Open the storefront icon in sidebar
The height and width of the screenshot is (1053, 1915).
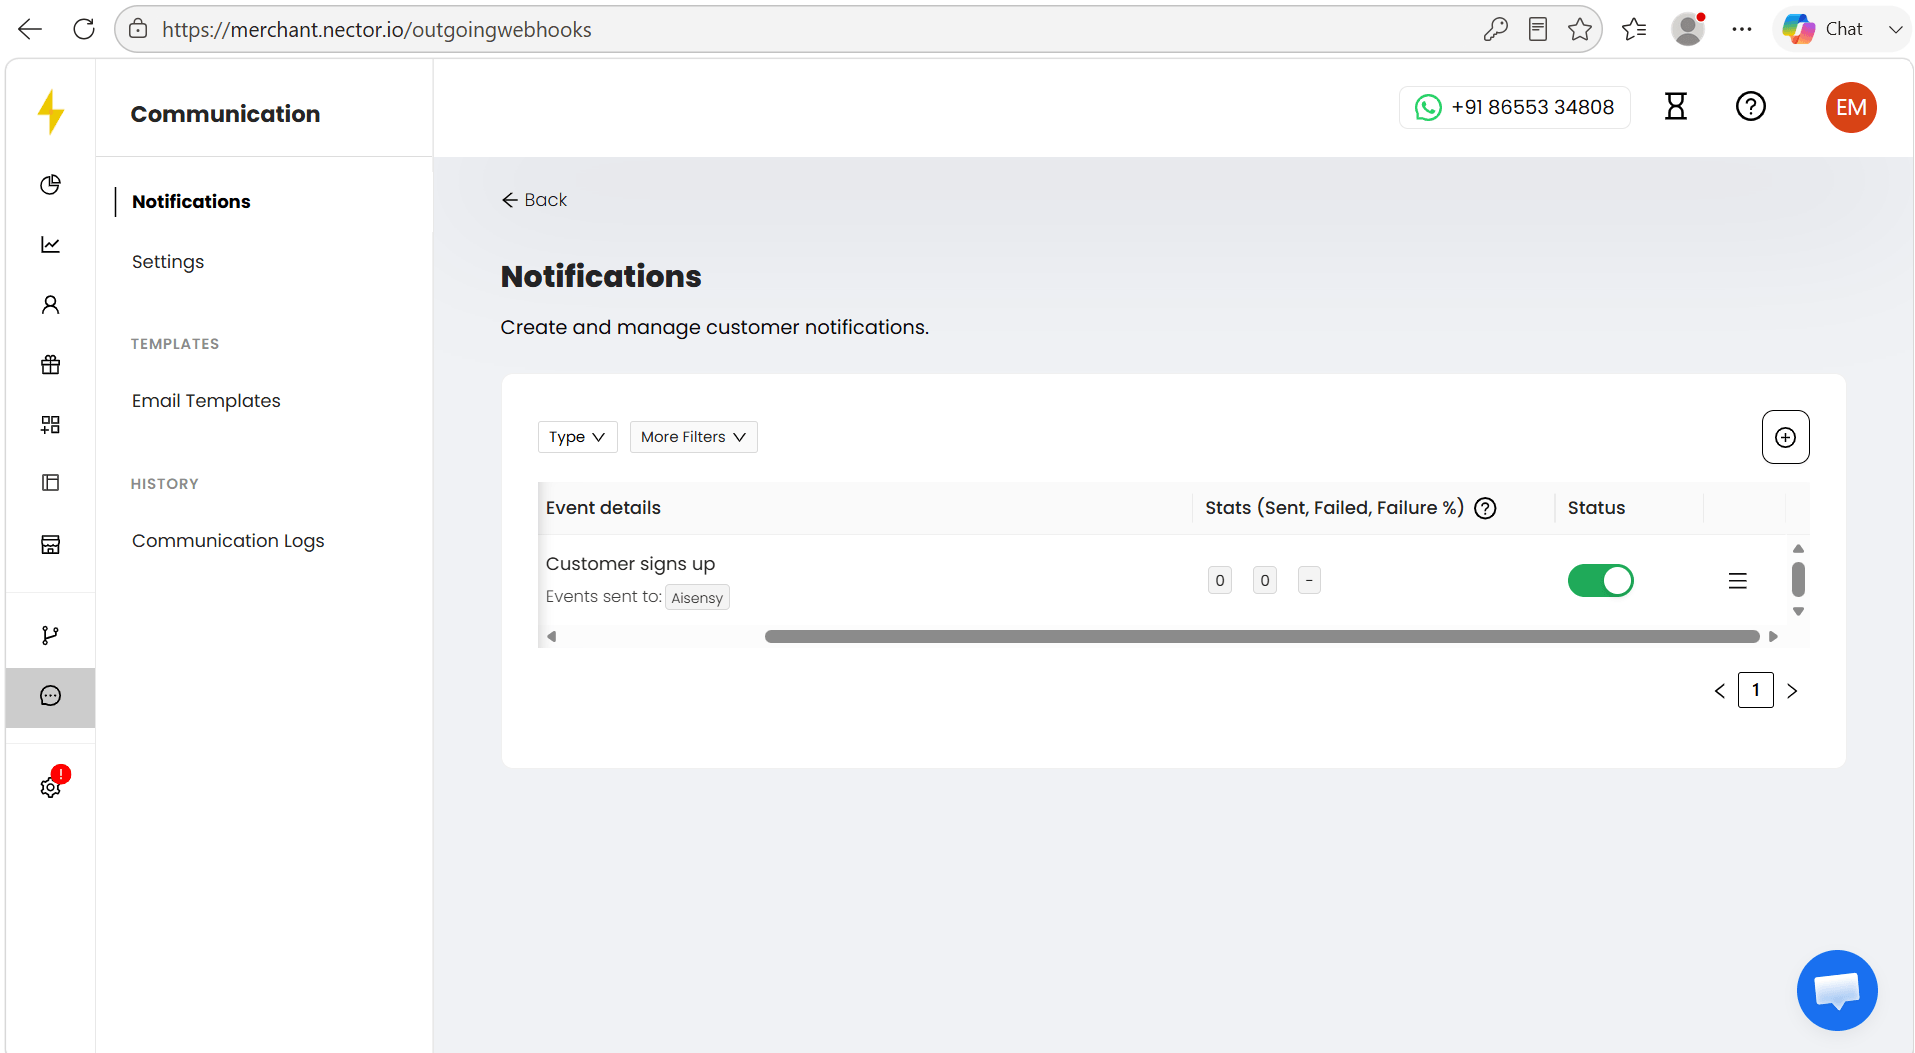pos(51,544)
